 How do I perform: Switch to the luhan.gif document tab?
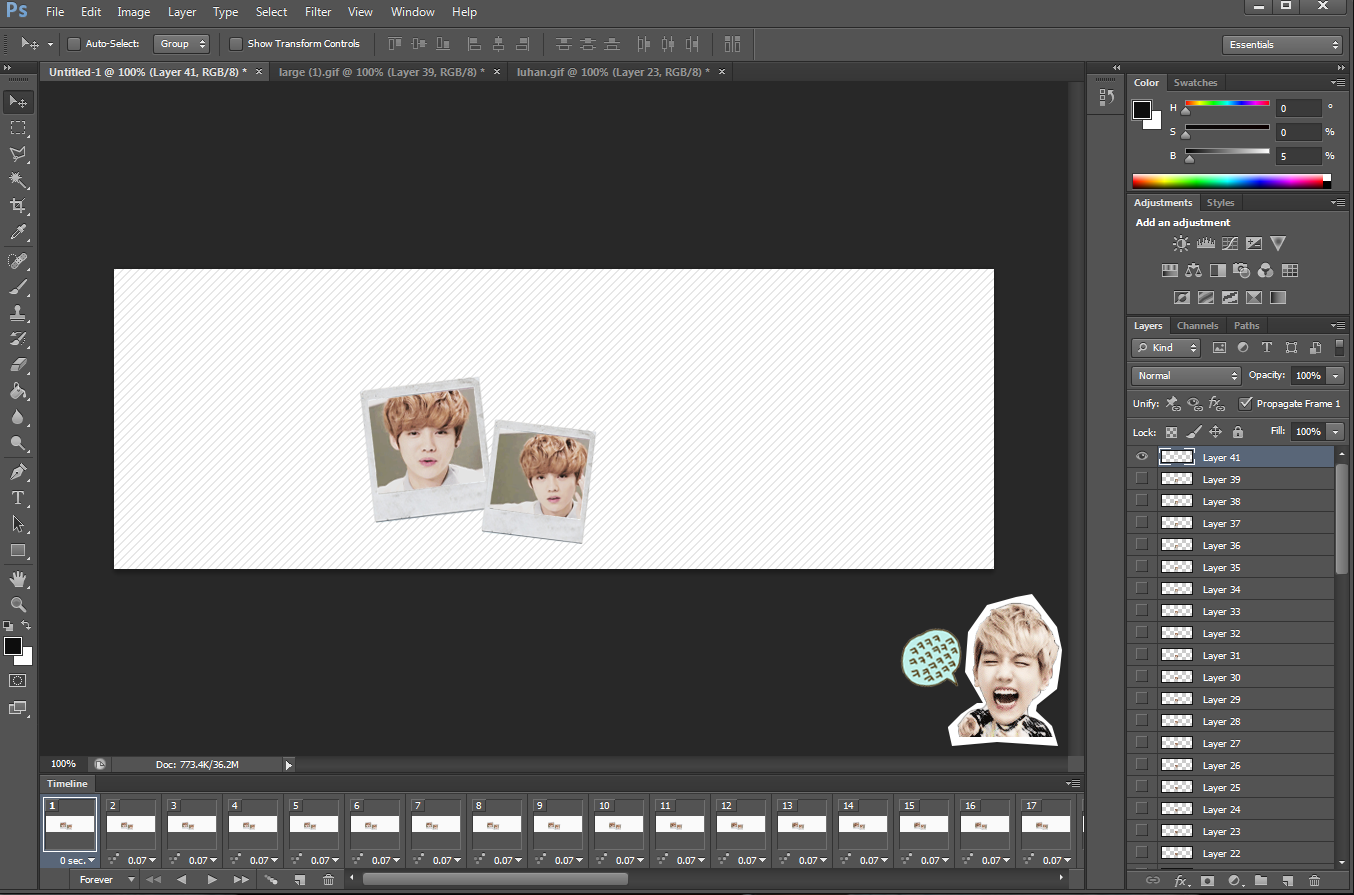point(613,72)
